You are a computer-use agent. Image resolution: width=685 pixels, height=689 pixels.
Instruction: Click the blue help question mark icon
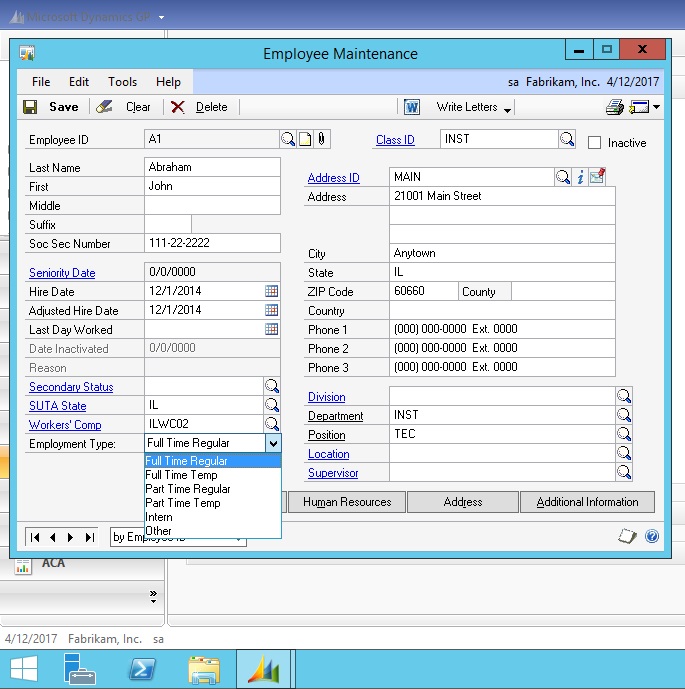(x=652, y=536)
